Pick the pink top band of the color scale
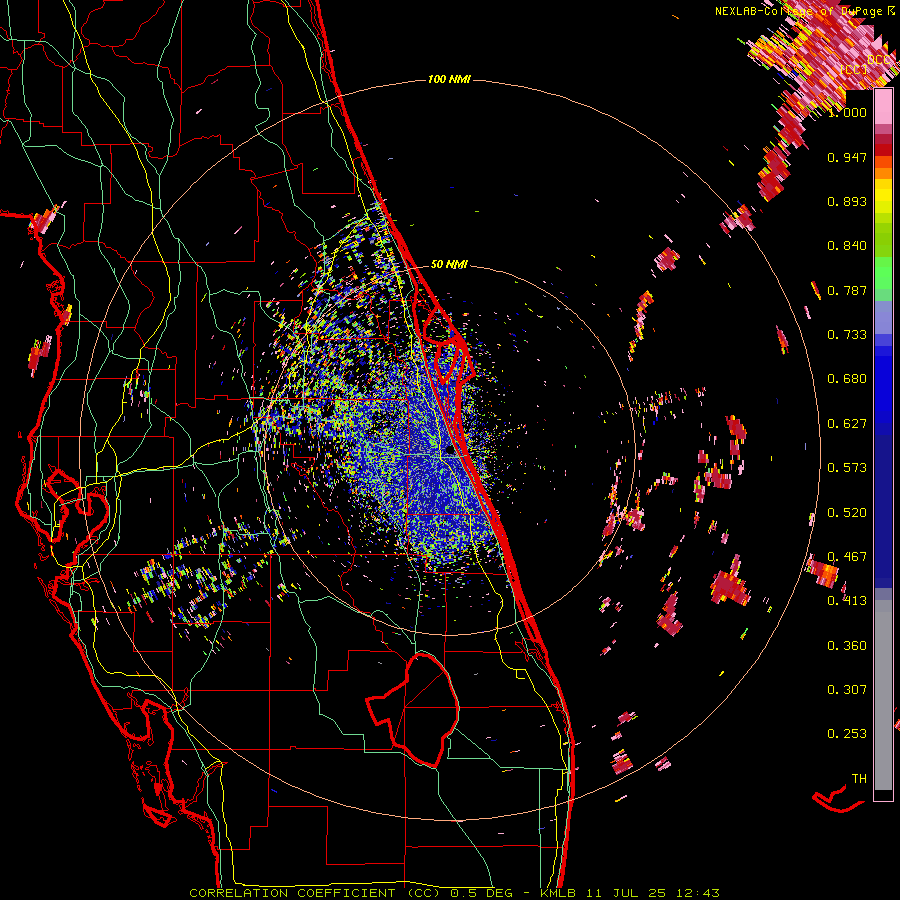Viewport: 900px width, 900px height. 883,107
